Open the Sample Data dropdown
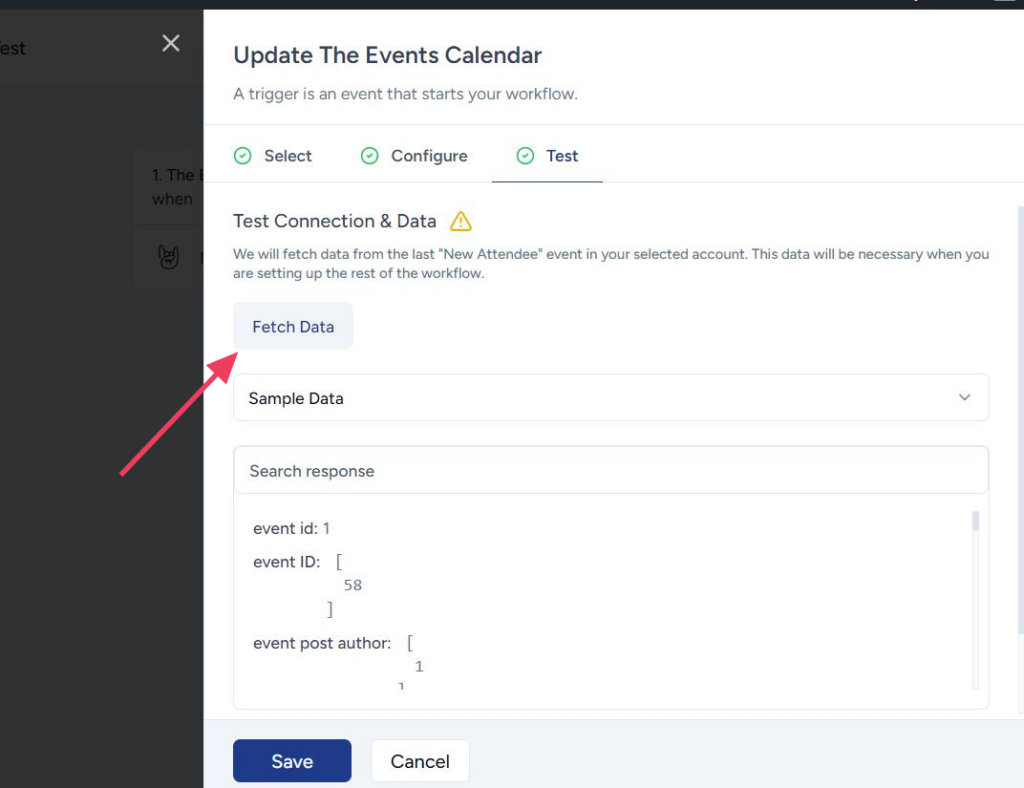Viewport: 1024px width, 788px height. [x=610, y=397]
